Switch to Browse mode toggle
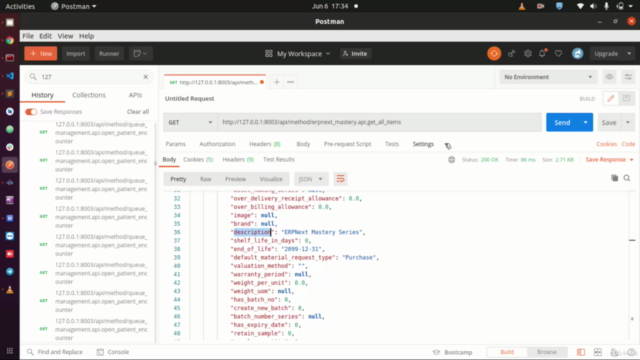 pos(547,352)
